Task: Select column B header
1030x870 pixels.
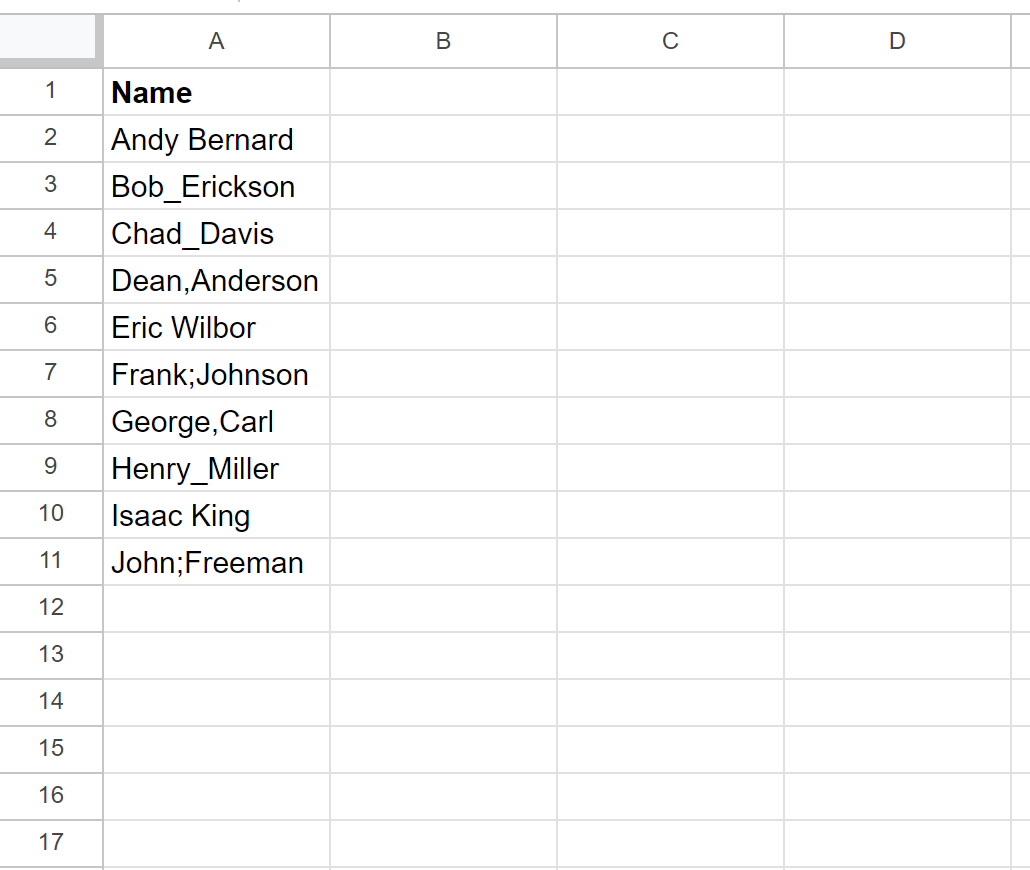Action: tap(443, 41)
